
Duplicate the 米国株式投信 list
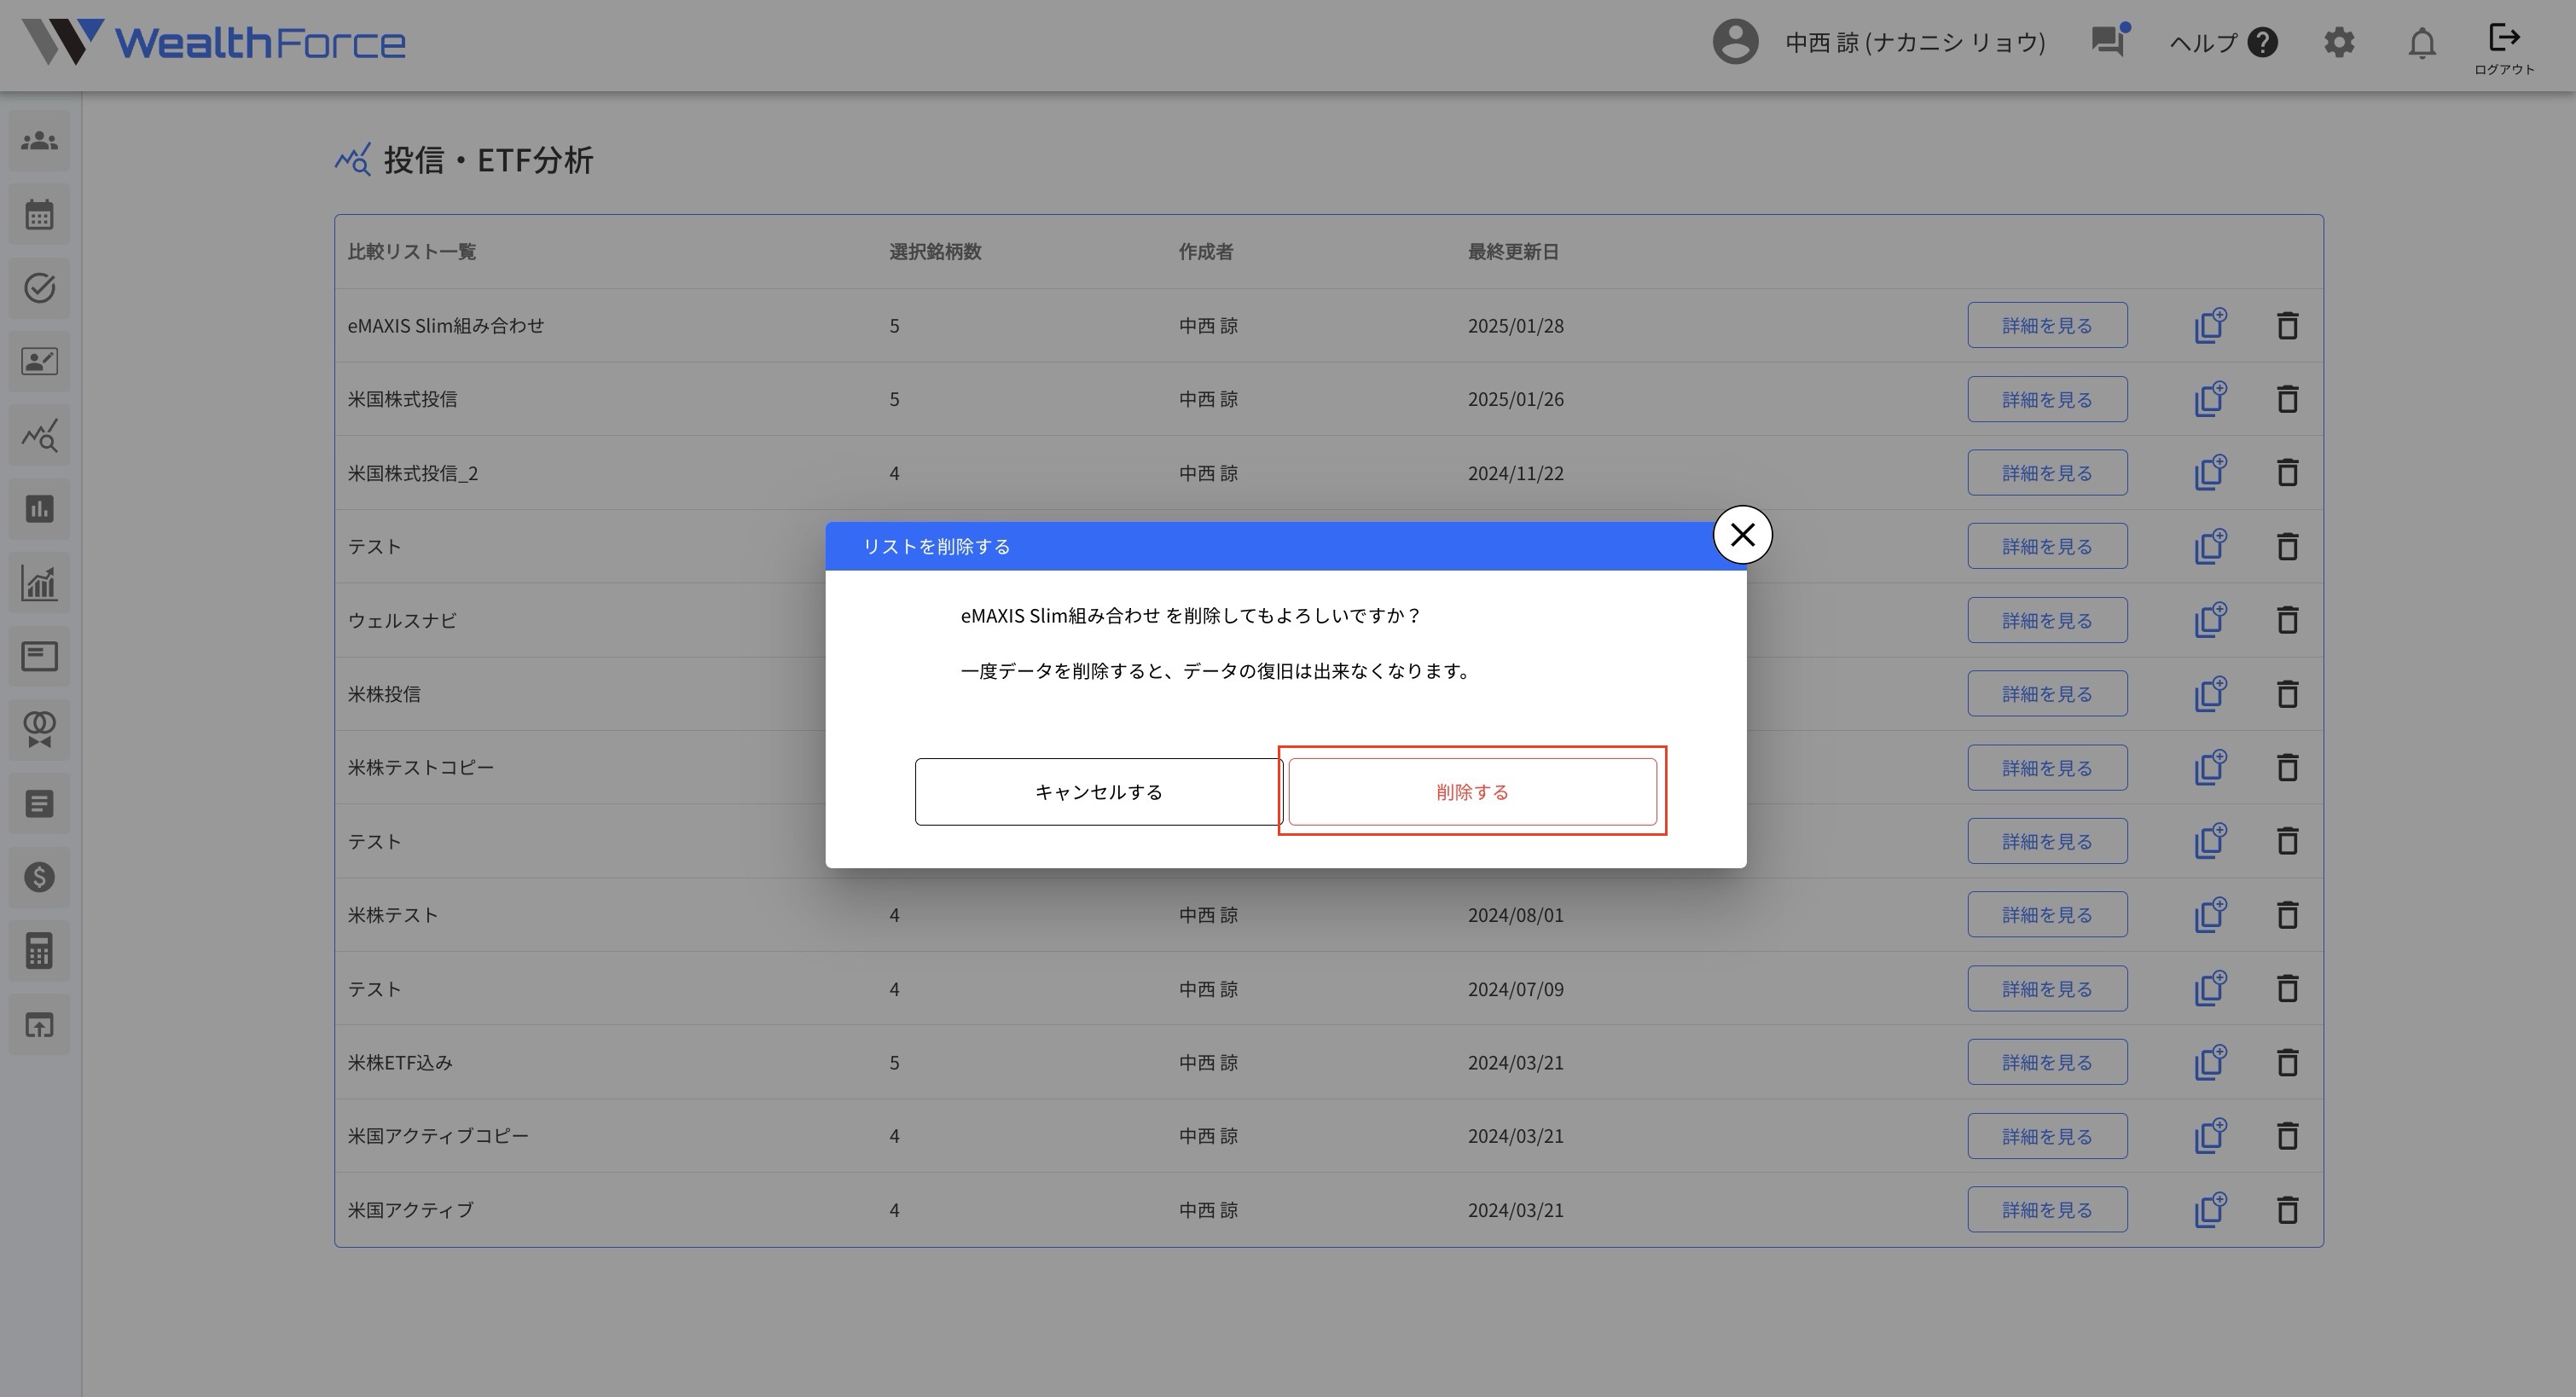tap(2210, 399)
